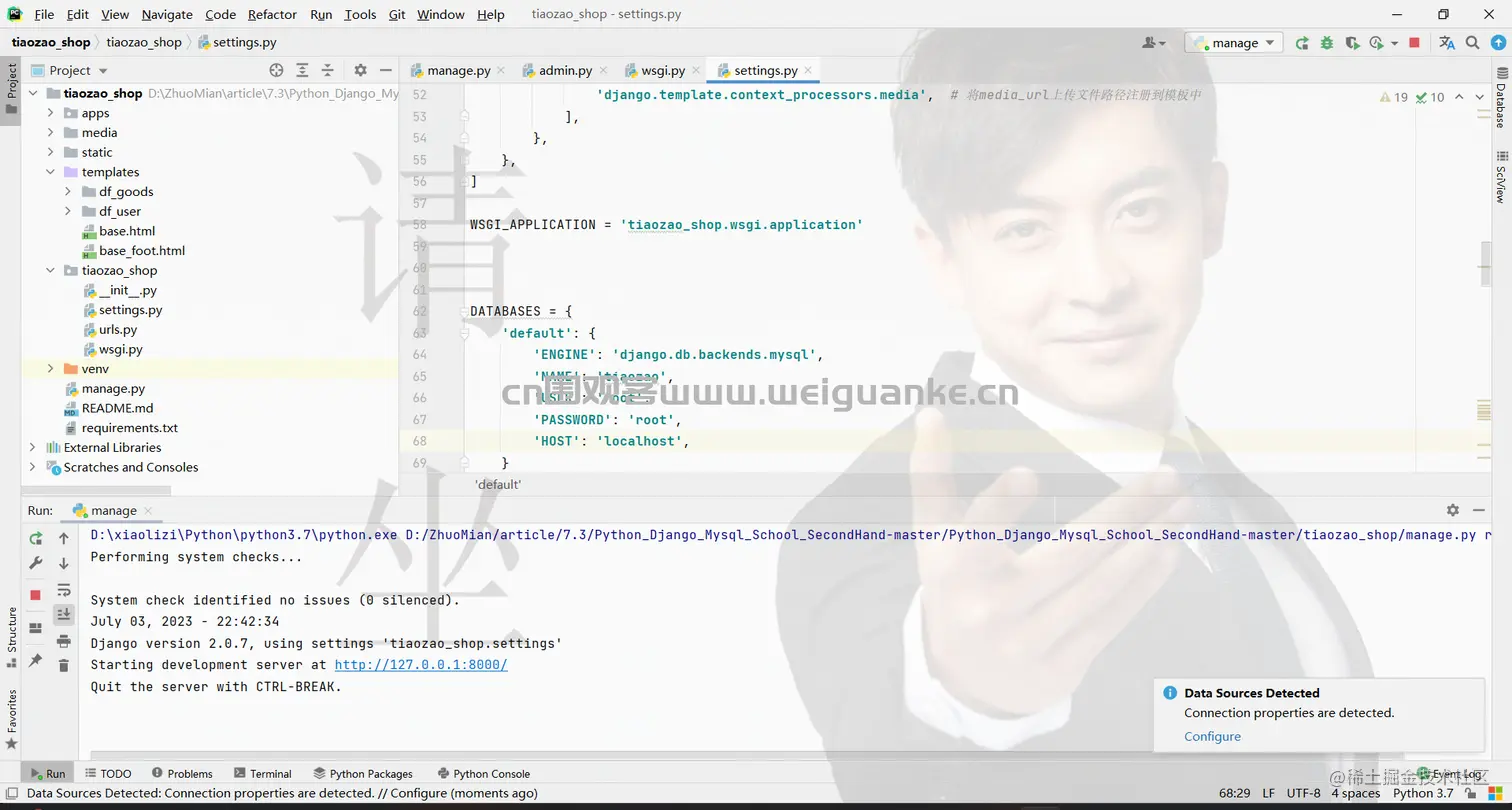Open Search Everywhere magnifier
This screenshot has height=810, width=1512.
coord(1472,43)
